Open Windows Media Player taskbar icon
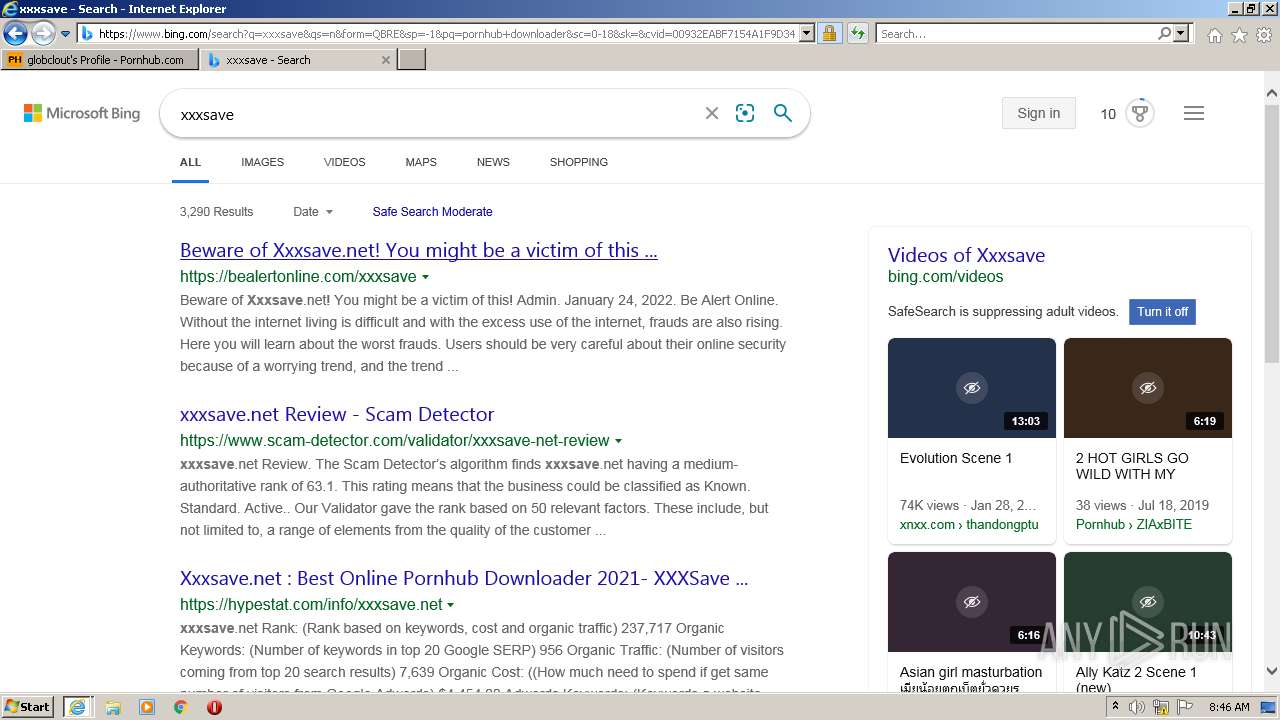Image resolution: width=1280 pixels, height=720 pixels. click(x=147, y=707)
